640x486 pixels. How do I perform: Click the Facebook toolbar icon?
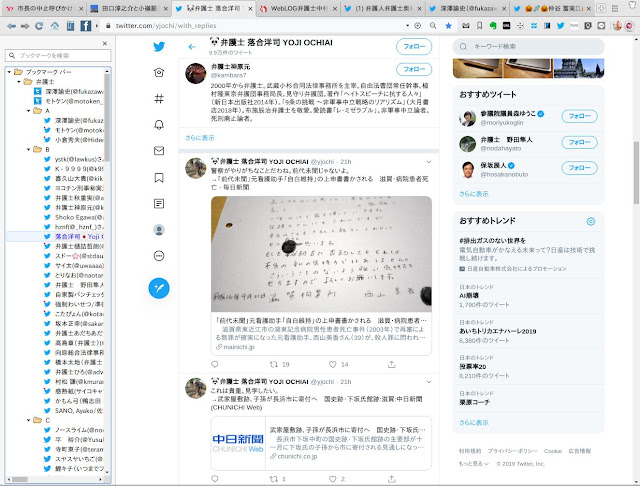[x=86, y=26]
